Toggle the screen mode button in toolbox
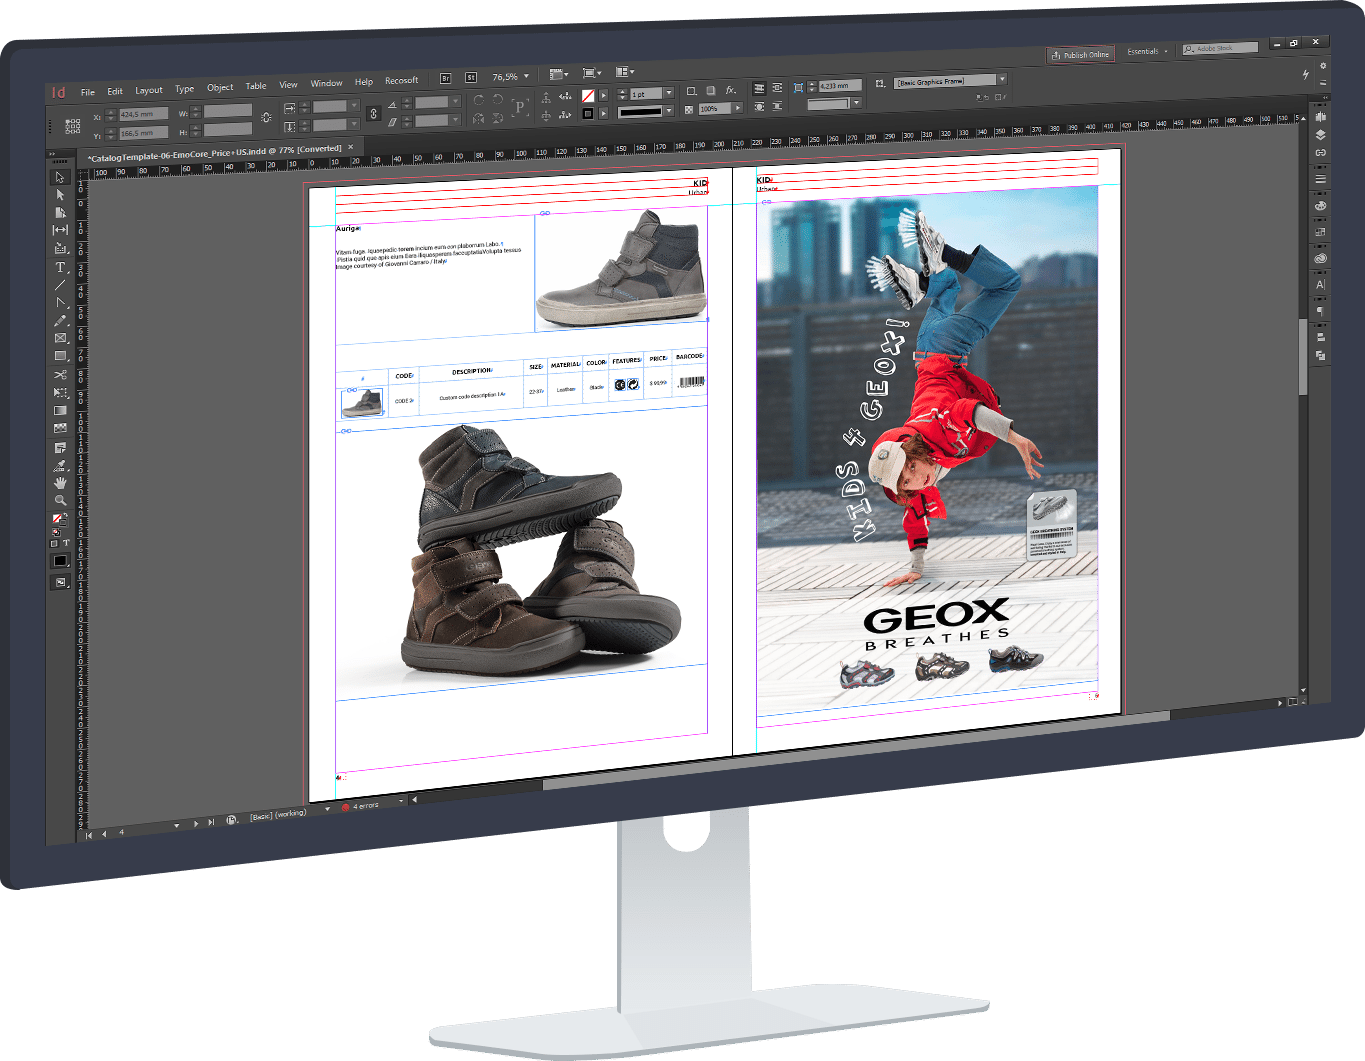 click(61, 582)
